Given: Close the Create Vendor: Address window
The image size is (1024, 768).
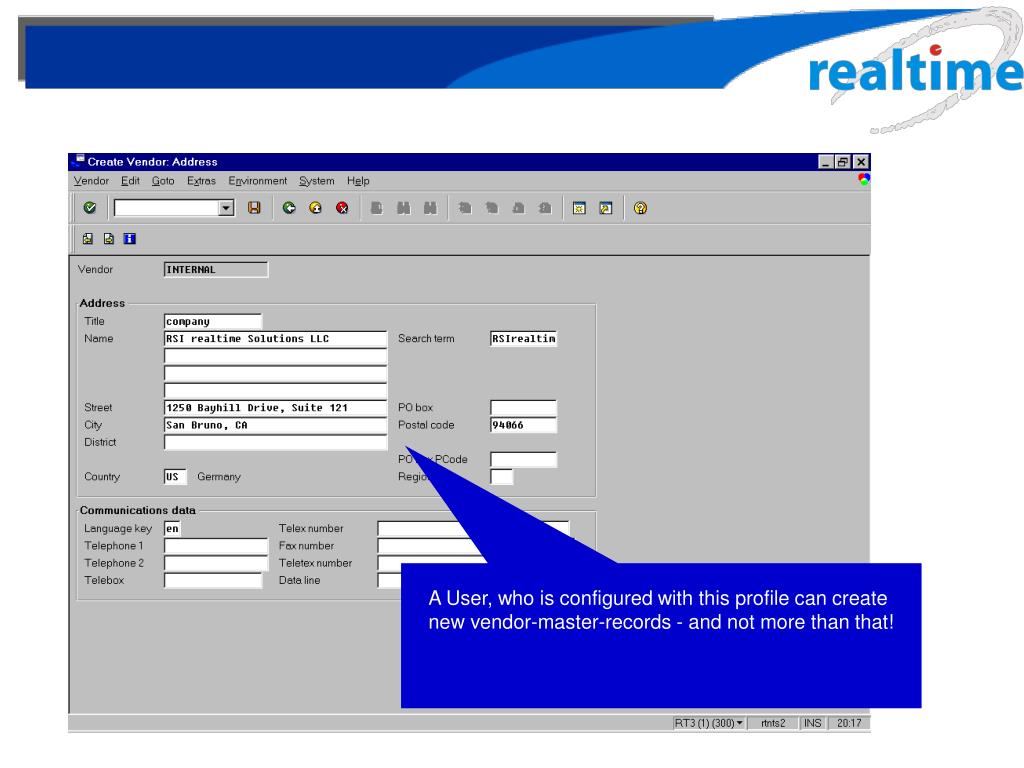Looking at the screenshot, I should point(861,162).
